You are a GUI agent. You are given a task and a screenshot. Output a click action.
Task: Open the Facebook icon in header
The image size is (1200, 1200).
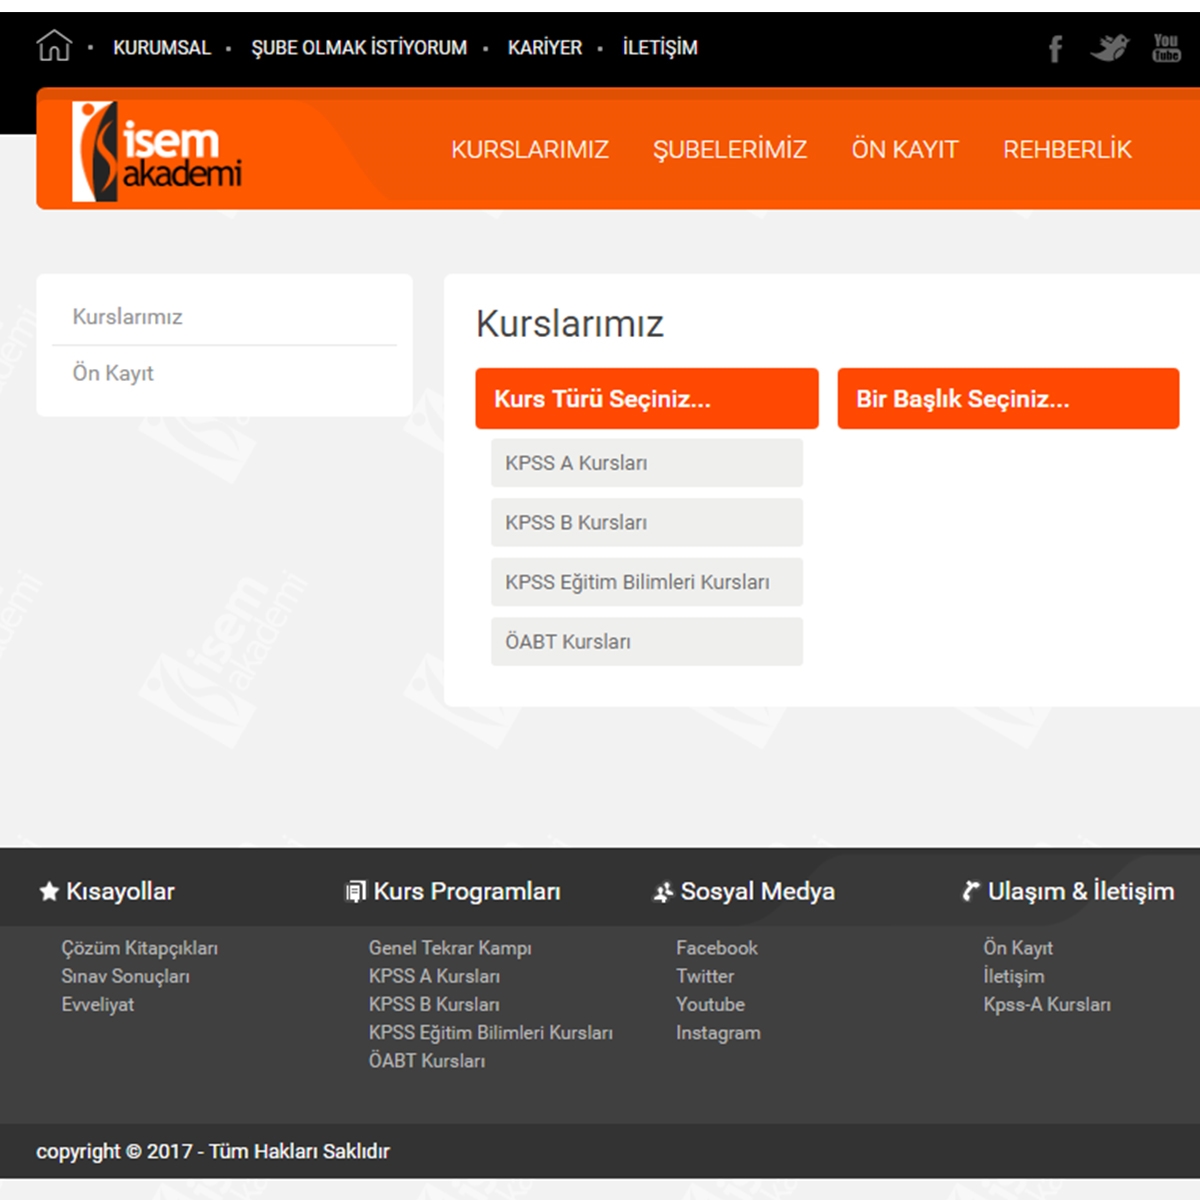click(x=1055, y=48)
